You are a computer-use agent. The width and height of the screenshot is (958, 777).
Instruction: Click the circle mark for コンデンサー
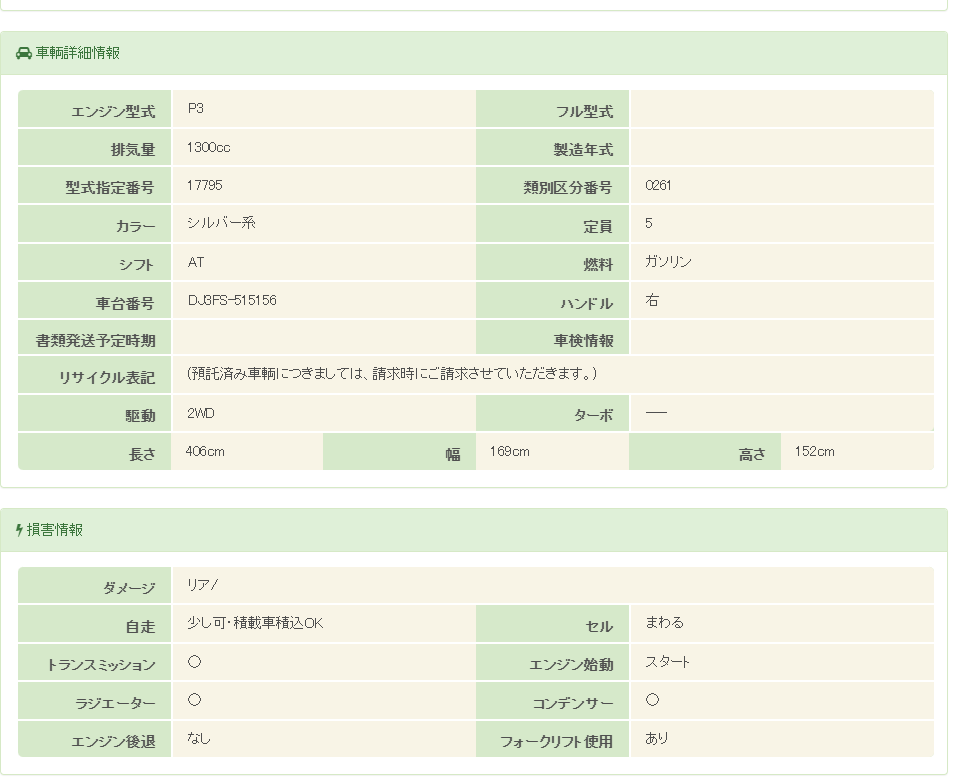[652, 700]
